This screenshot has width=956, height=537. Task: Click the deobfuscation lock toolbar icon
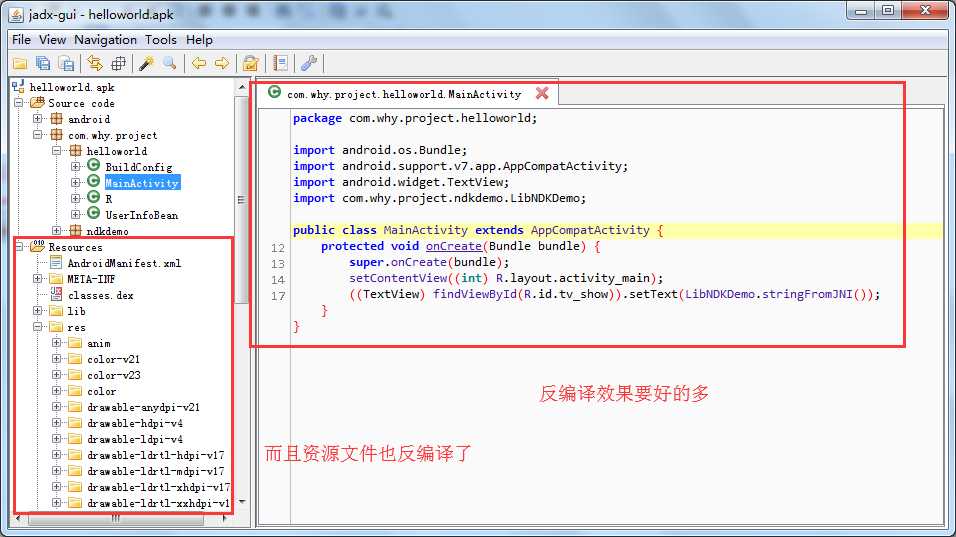pyautogui.click(x=251, y=63)
